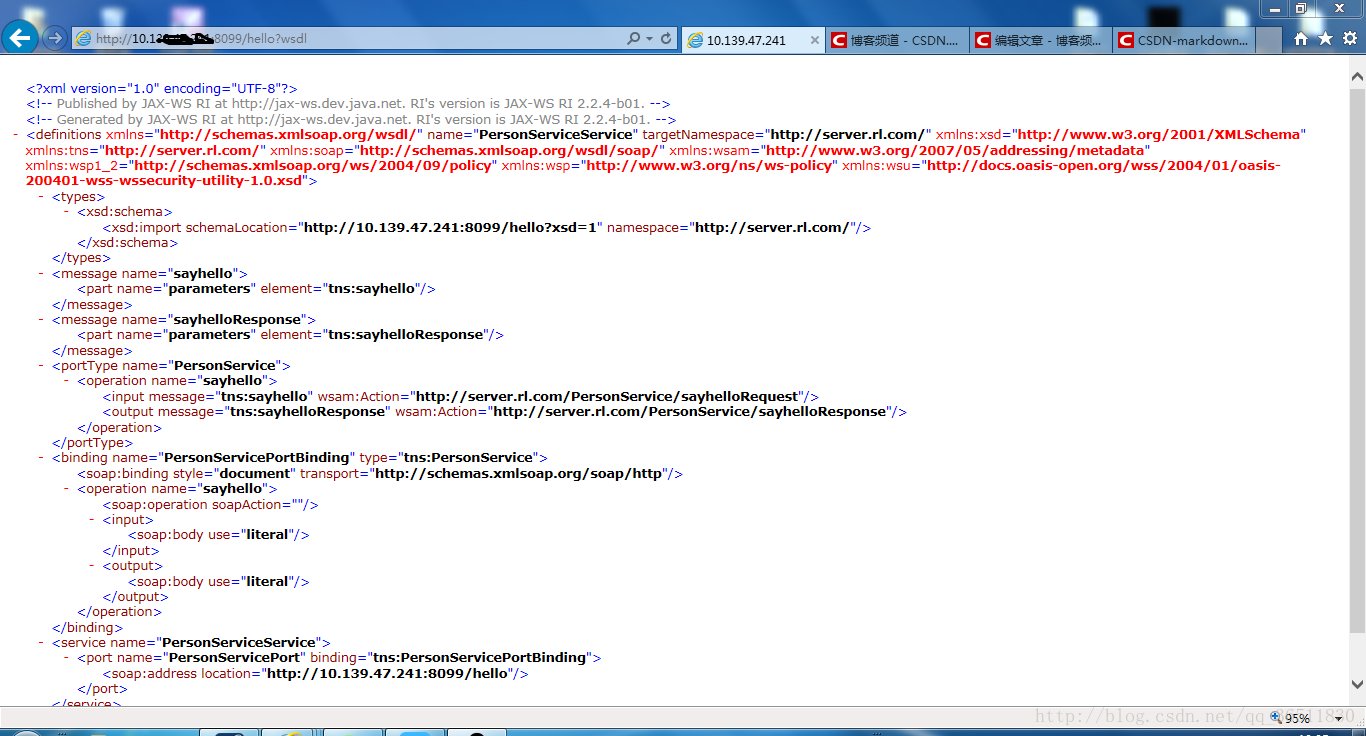The image size is (1366, 736).
Task: Click element value tns:sayhelloResponse in part line
Action: pos(406,335)
